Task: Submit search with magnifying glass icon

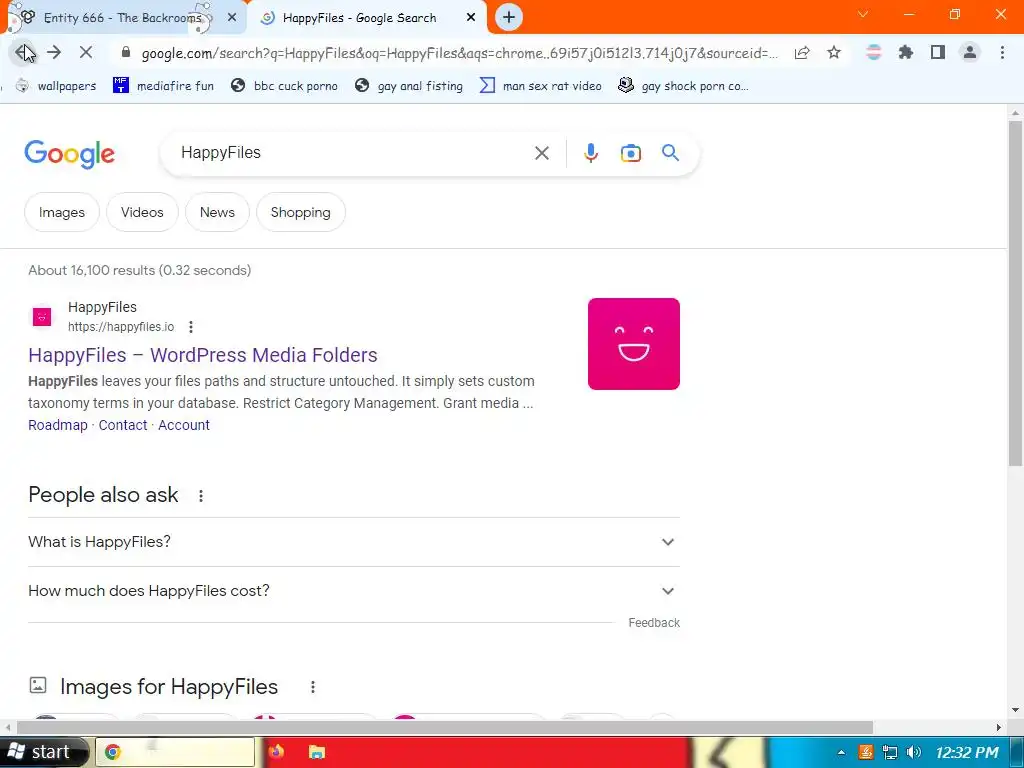Action: pyautogui.click(x=670, y=153)
